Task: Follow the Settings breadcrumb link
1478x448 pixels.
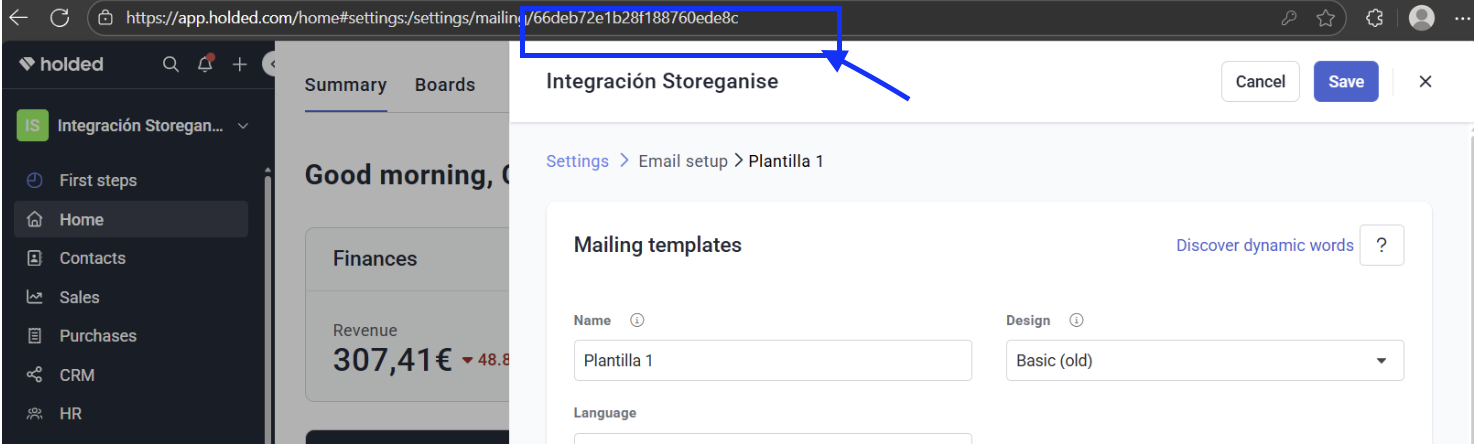Action: pos(577,161)
